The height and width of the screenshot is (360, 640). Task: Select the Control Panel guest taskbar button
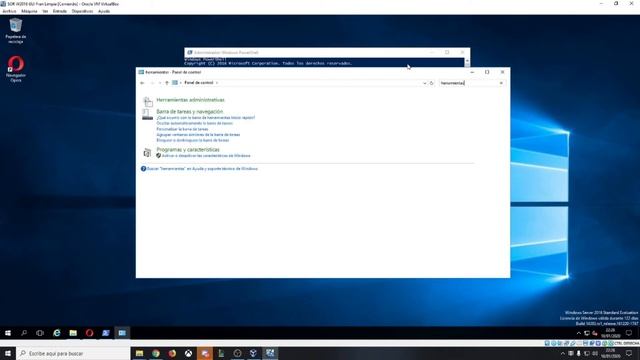(x=122, y=333)
